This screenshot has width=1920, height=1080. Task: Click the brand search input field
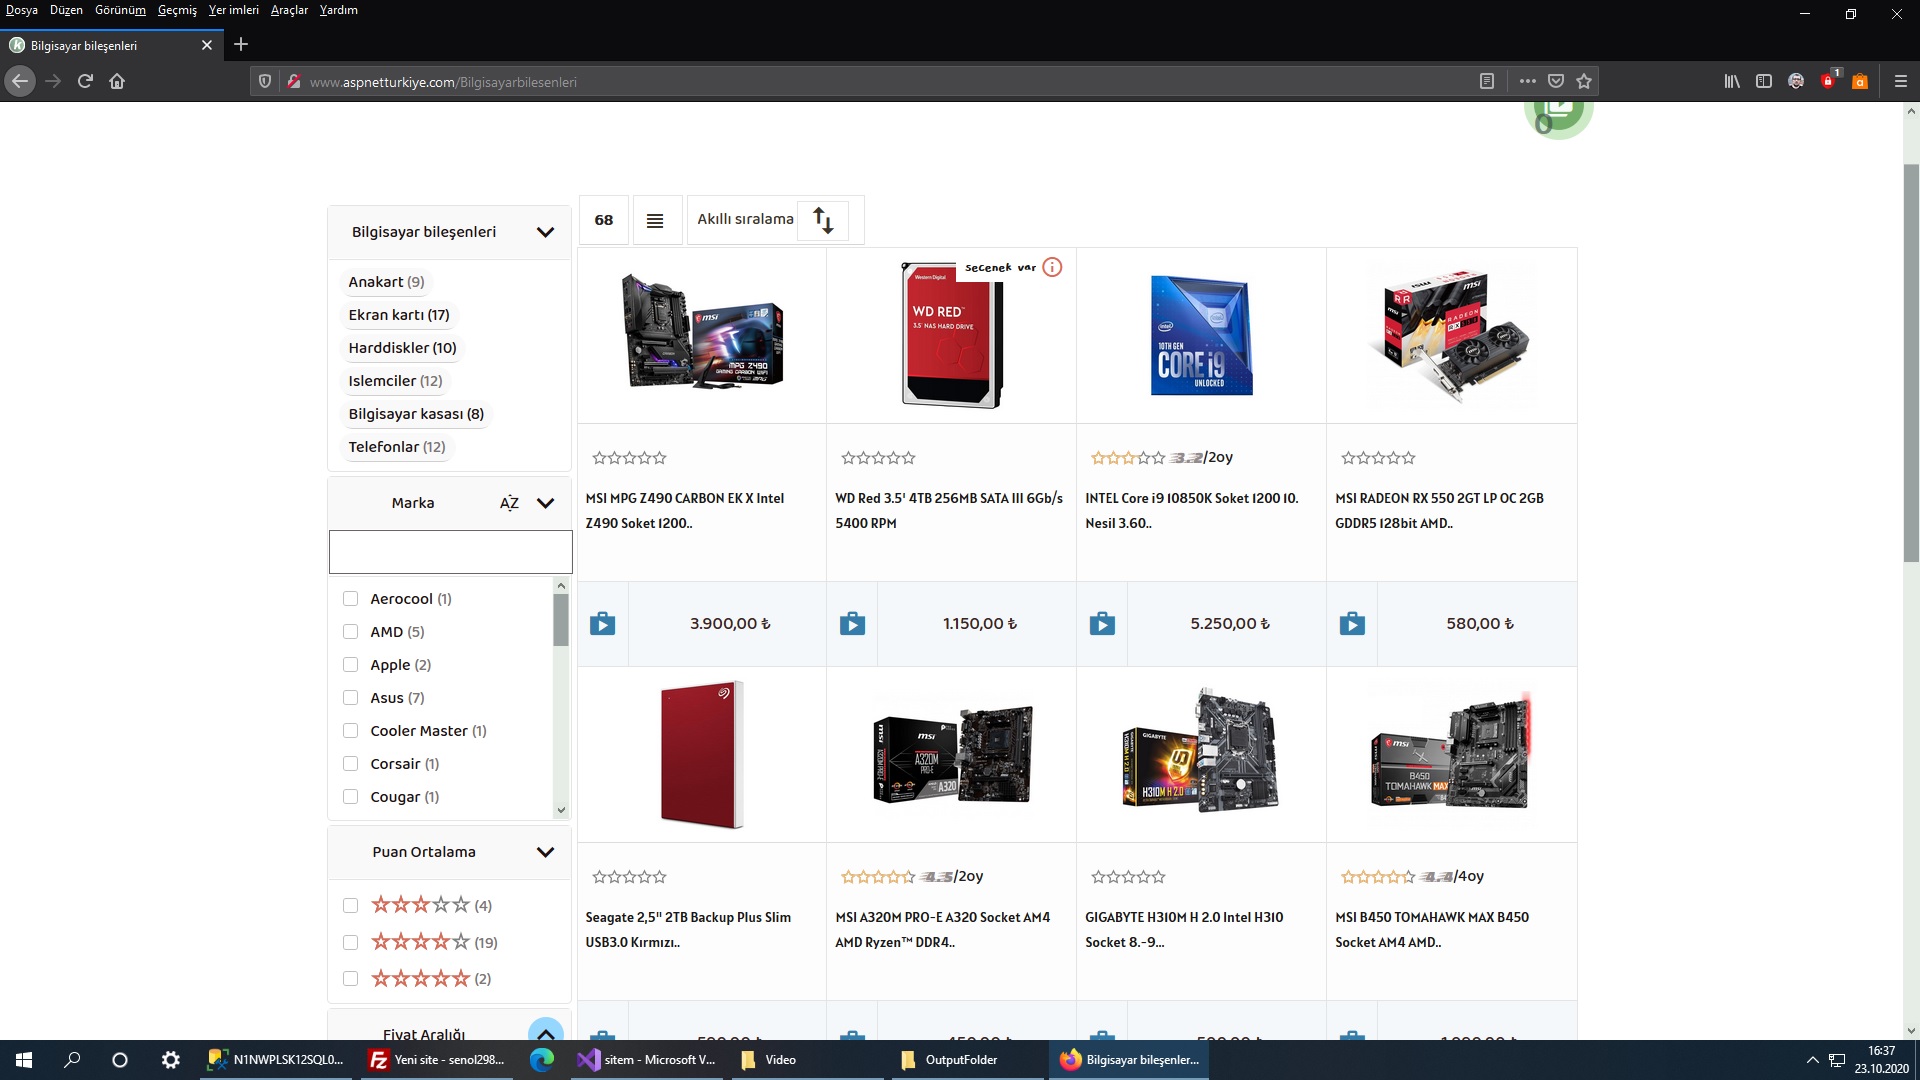[450, 552]
